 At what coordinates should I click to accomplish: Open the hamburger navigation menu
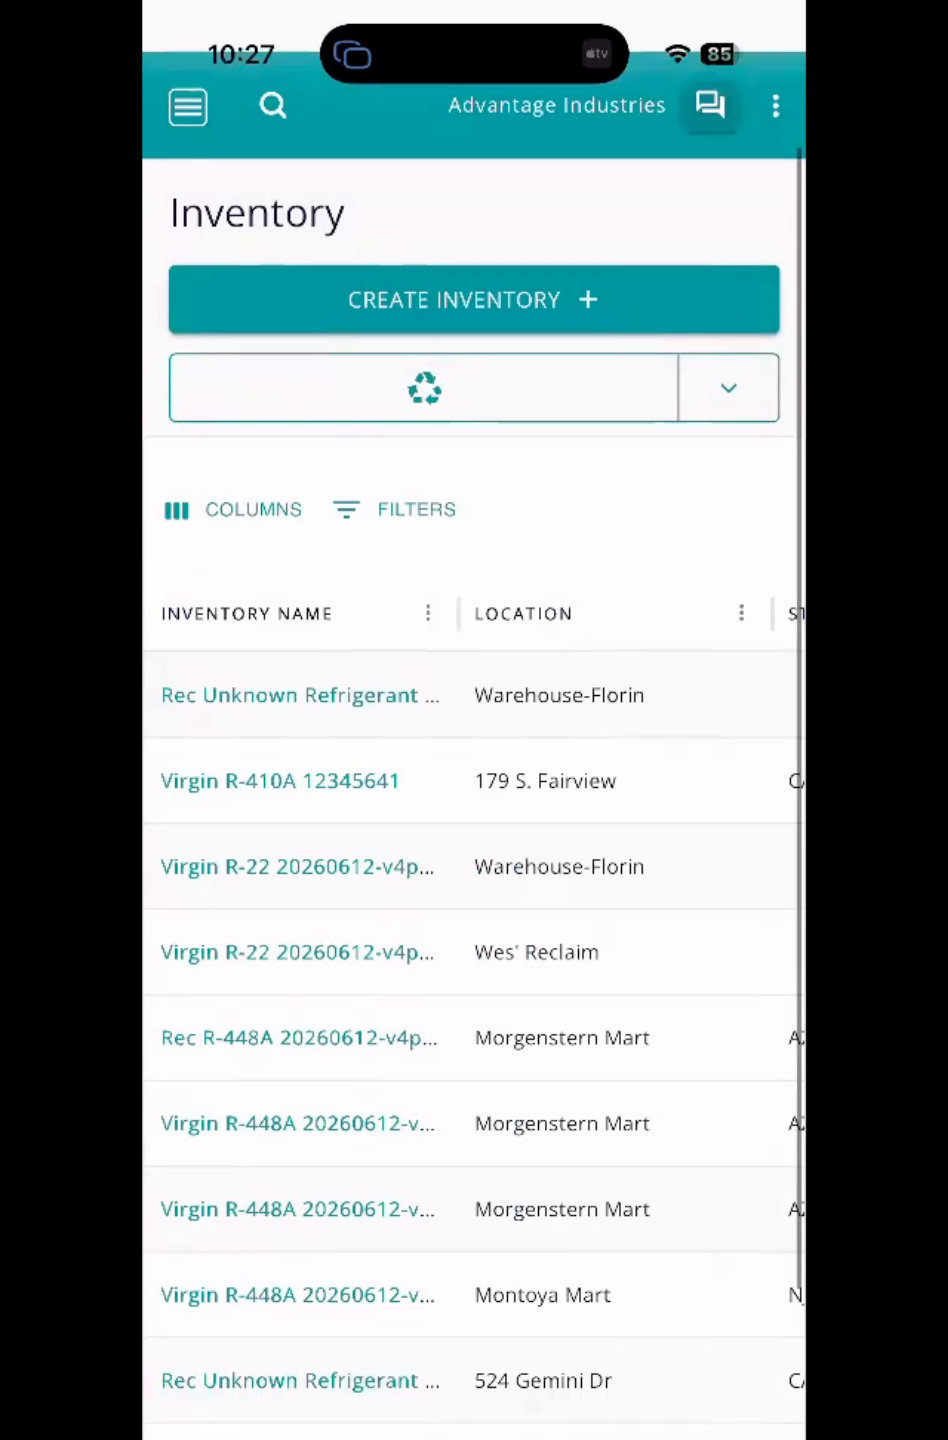pyautogui.click(x=188, y=107)
